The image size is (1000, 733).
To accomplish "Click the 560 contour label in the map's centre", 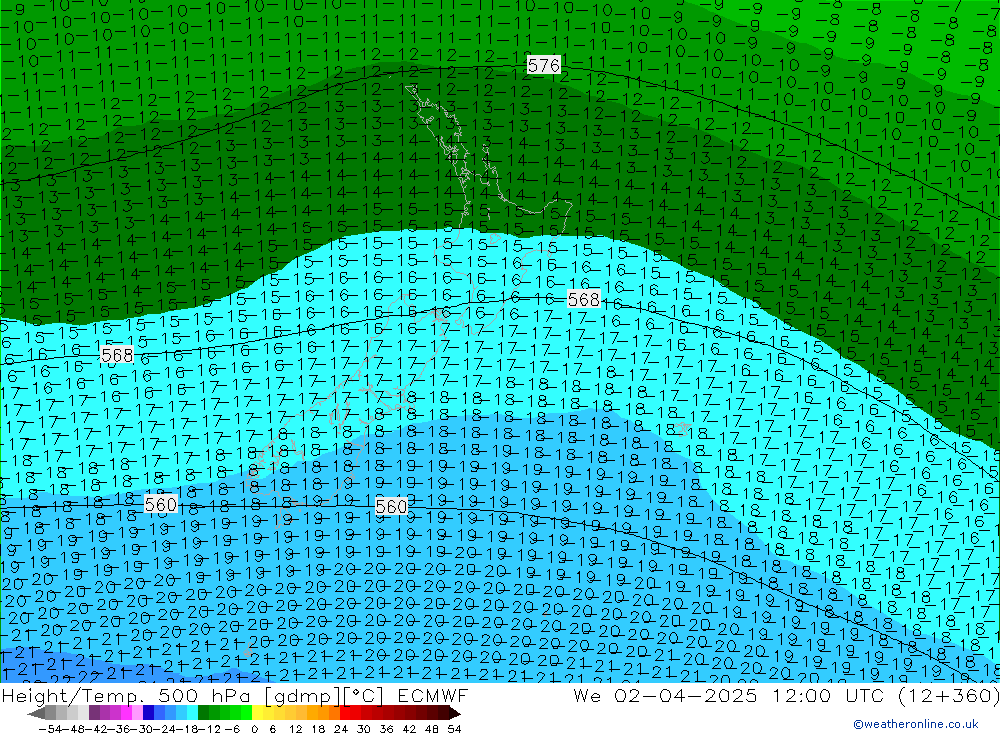I will point(391,507).
